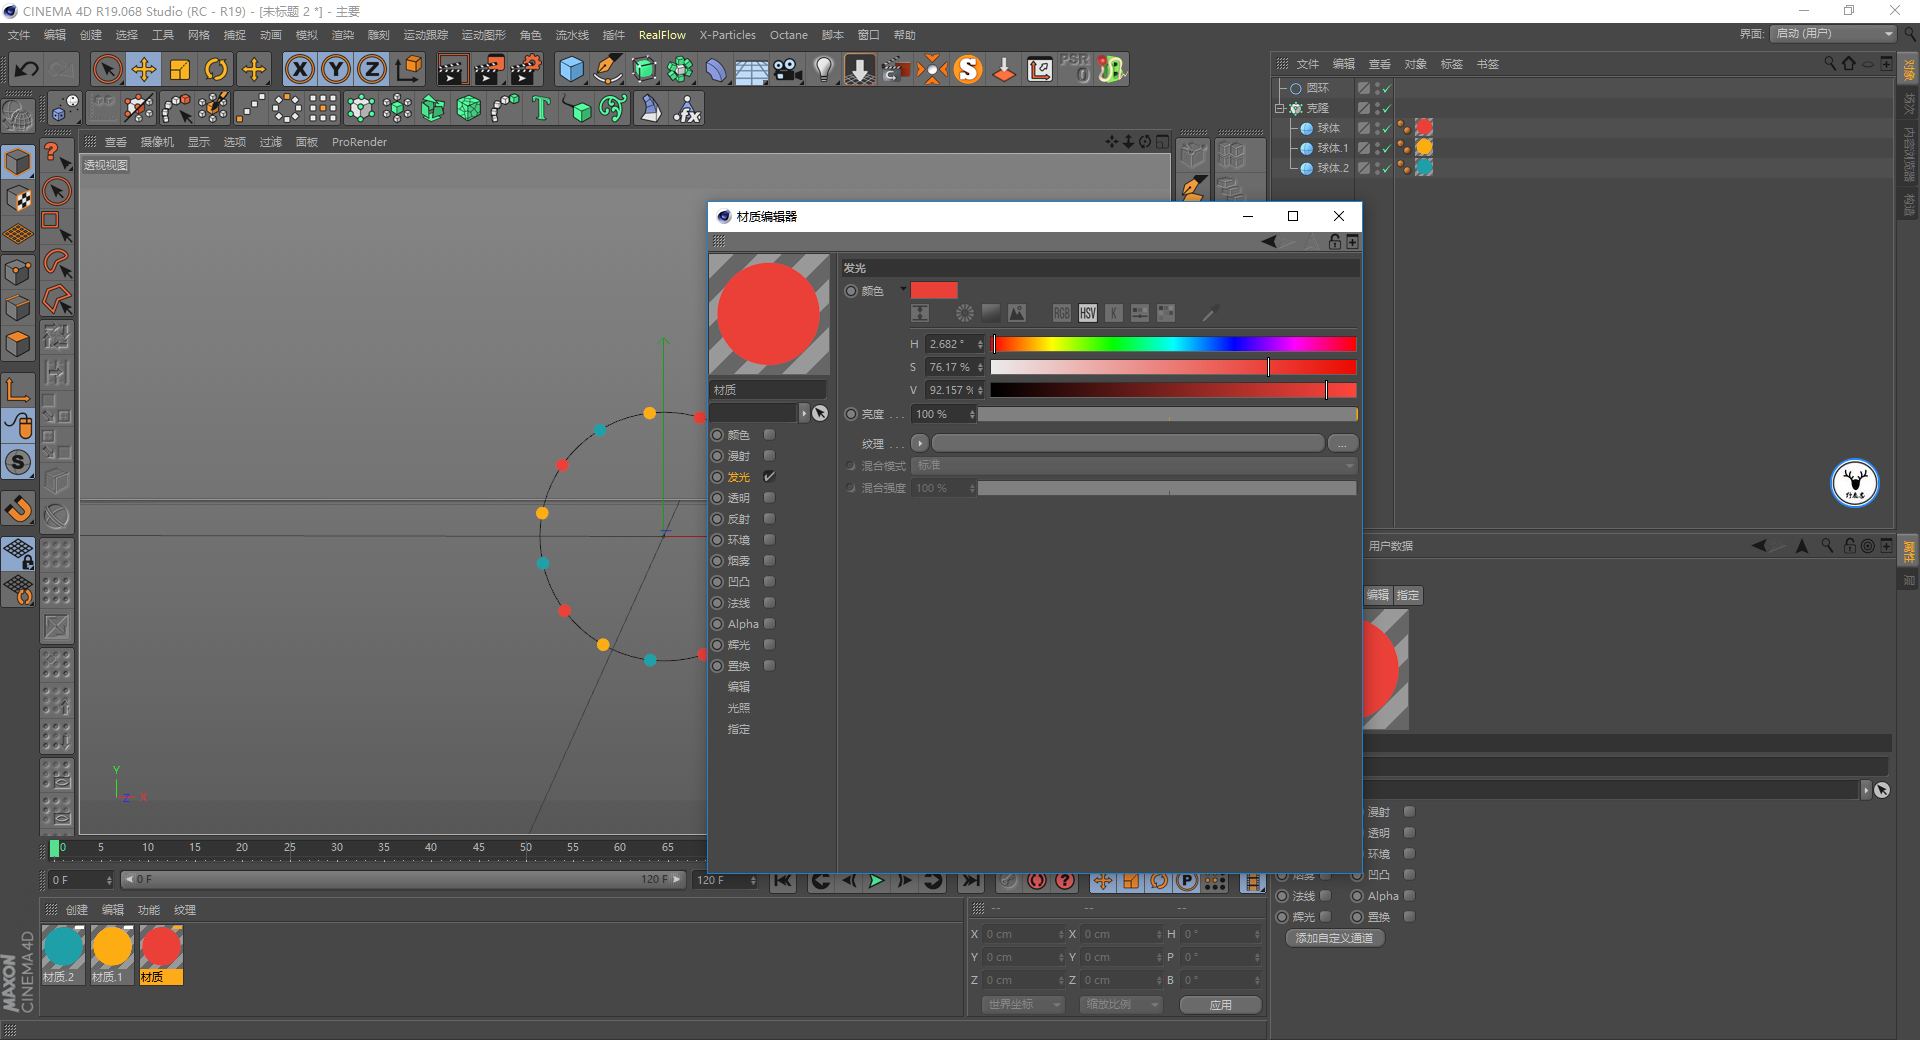The image size is (1920, 1040).
Task: Activate the Rotate tool
Action: [x=216, y=69]
